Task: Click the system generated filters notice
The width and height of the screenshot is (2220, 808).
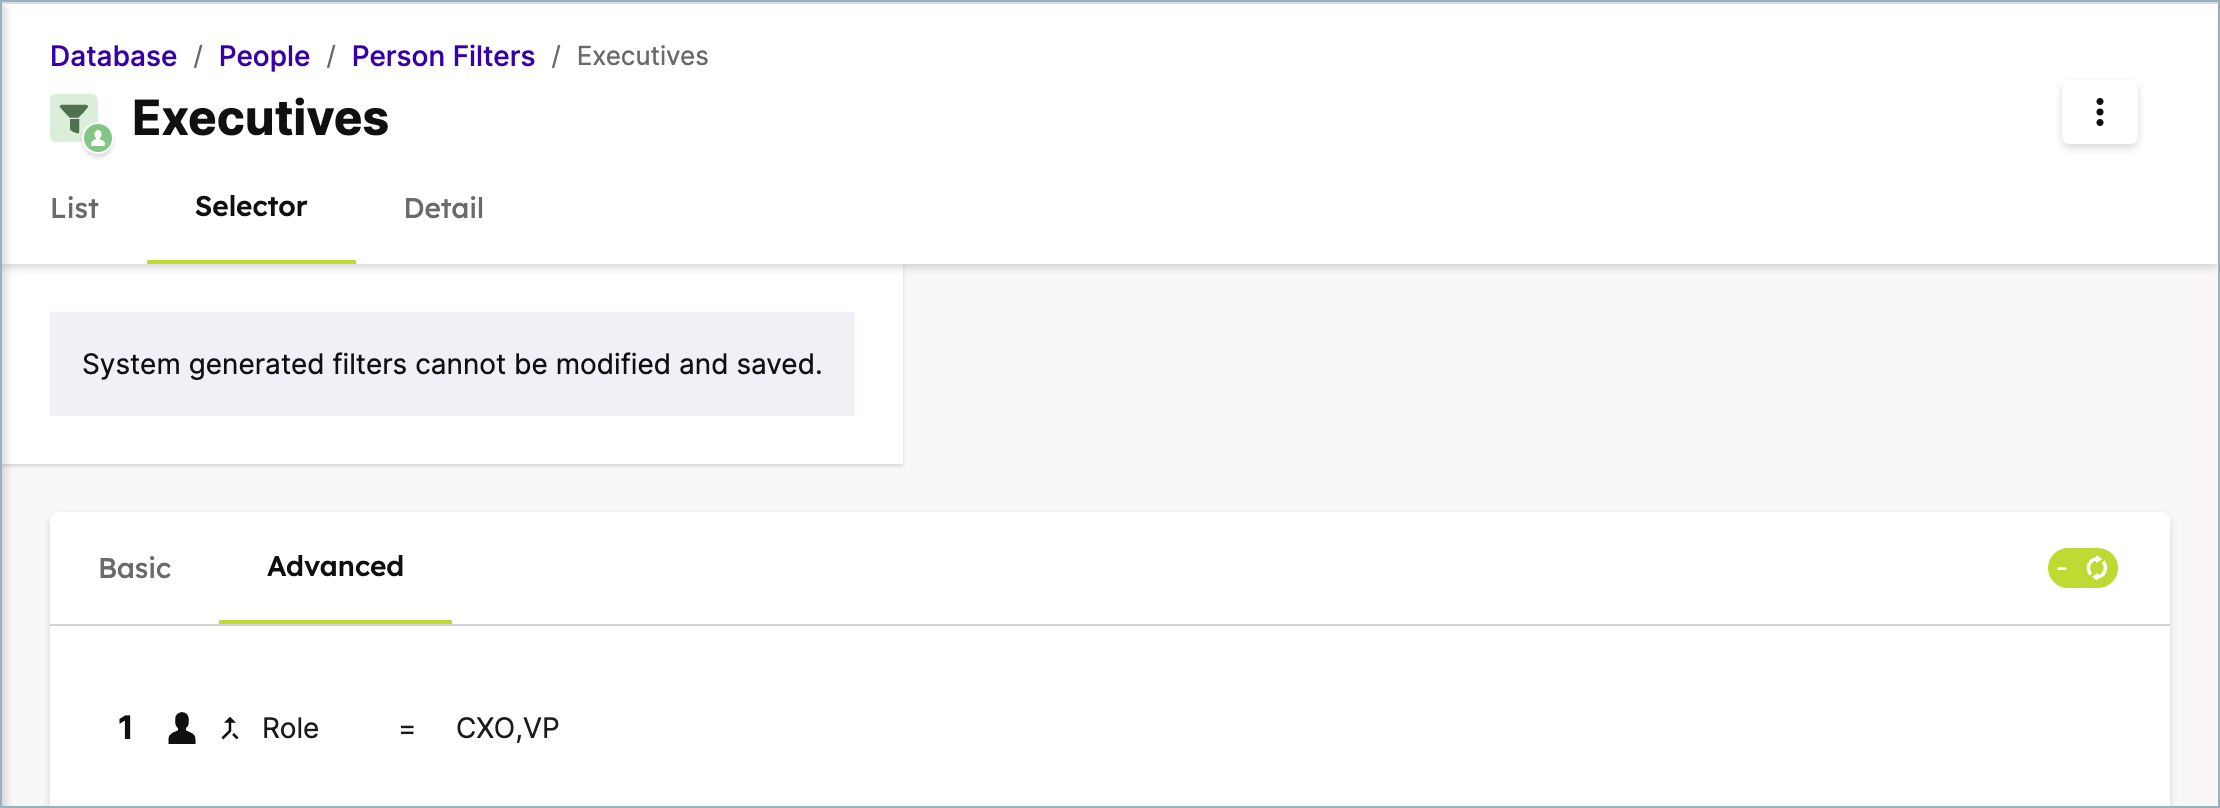Action: pyautogui.click(x=452, y=364)
